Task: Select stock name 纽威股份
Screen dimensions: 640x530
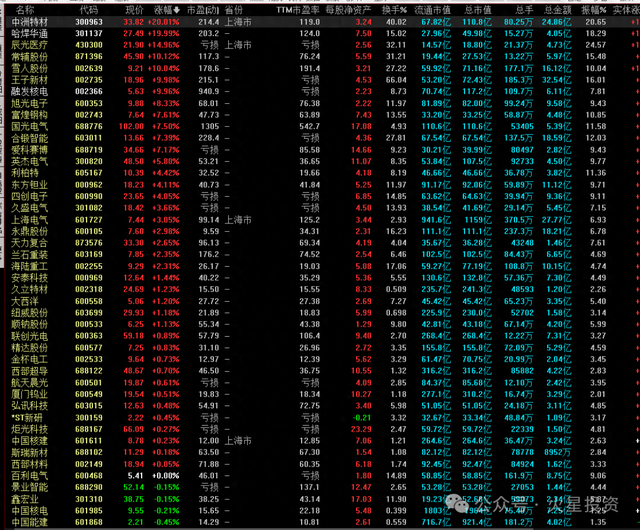Action: click(29, 313)
